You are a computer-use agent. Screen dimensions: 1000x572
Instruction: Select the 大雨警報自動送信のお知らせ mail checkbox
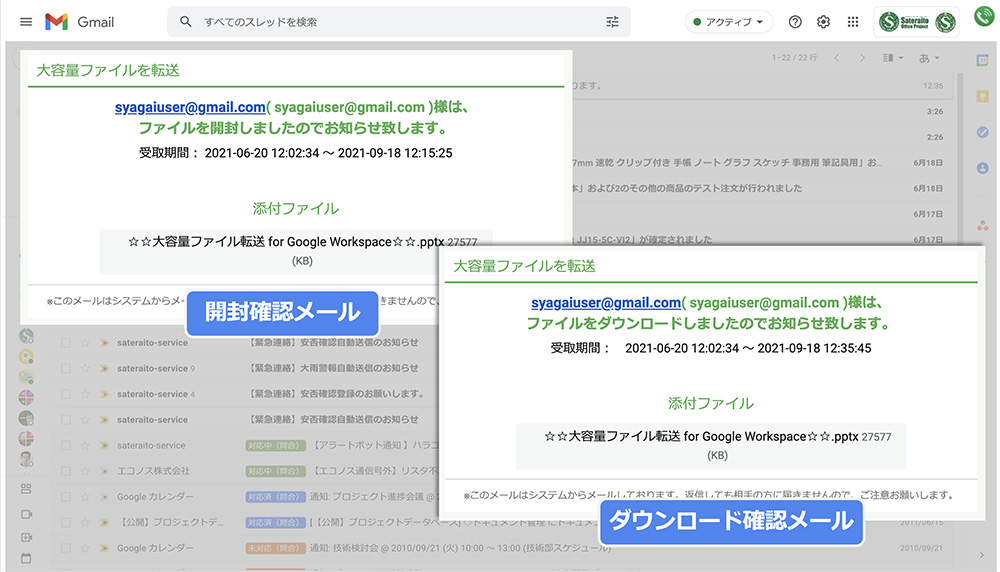[66, 369]
